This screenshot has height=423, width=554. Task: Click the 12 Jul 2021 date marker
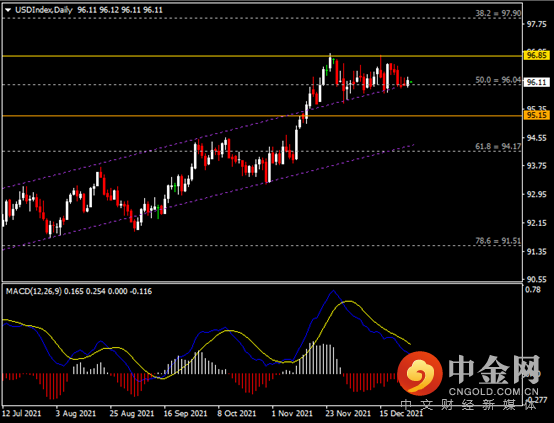tap(21, 413)
